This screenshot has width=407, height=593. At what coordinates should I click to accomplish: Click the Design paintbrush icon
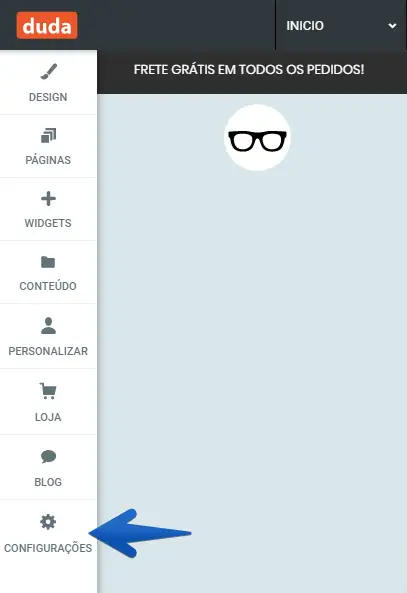coord(48,72)
